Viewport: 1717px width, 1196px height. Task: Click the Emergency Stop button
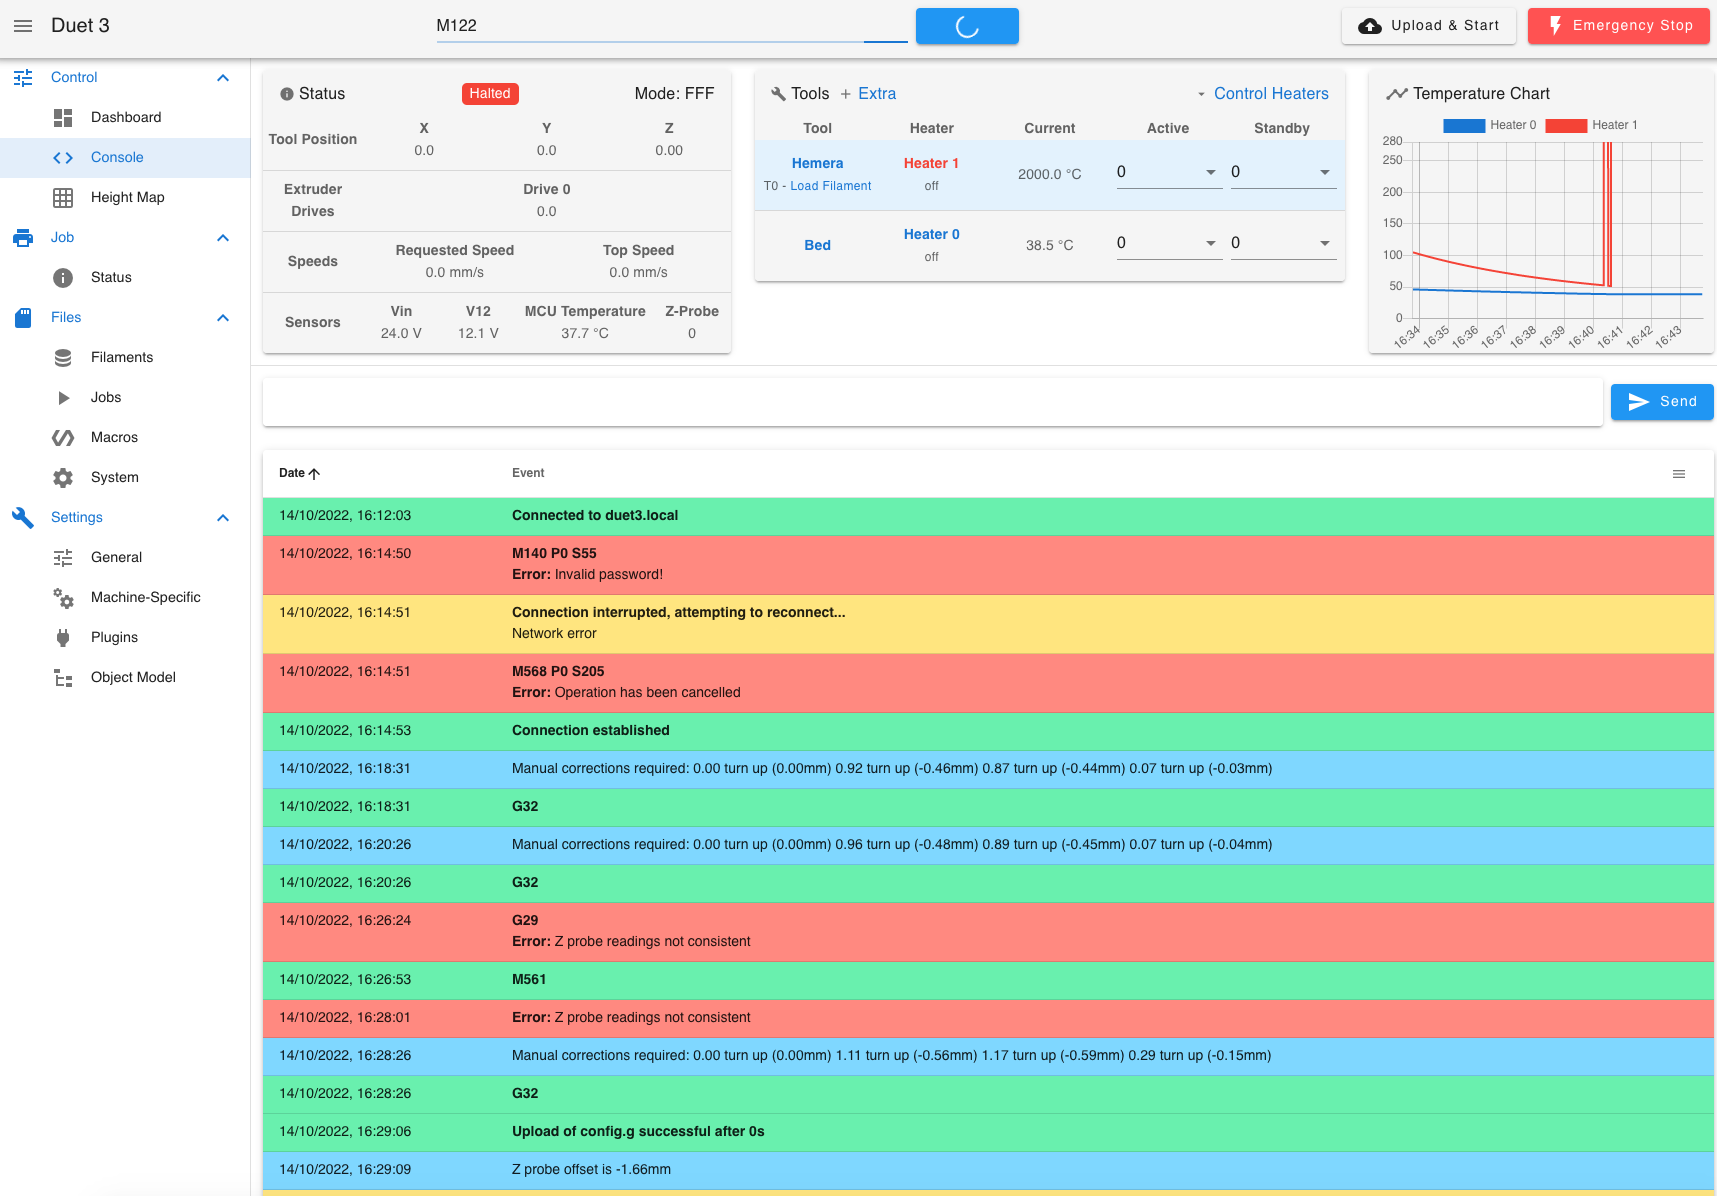point(1619,26)
